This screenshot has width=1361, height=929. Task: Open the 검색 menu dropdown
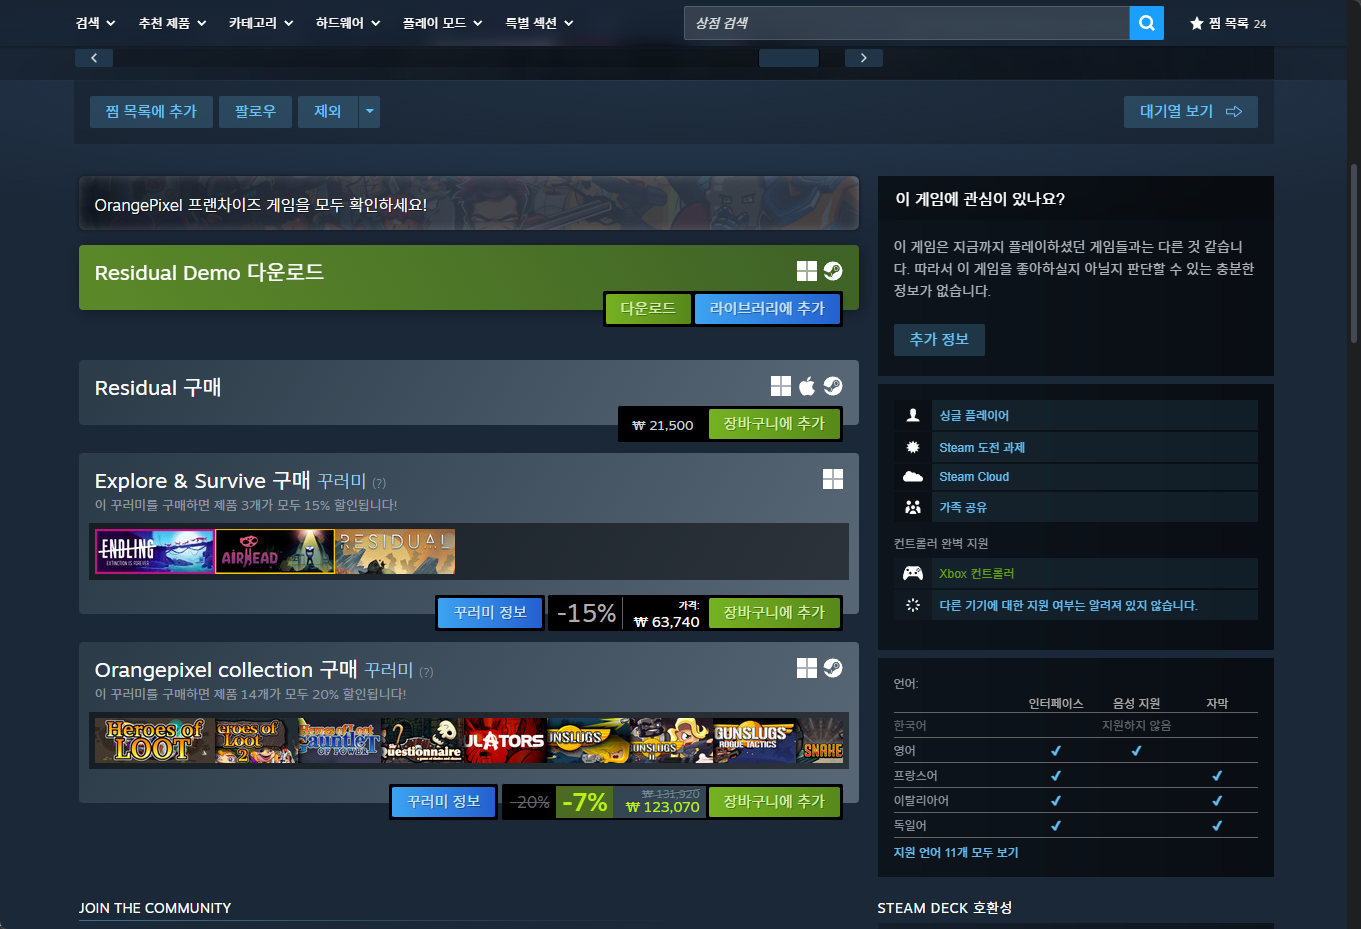click(96, 23)
